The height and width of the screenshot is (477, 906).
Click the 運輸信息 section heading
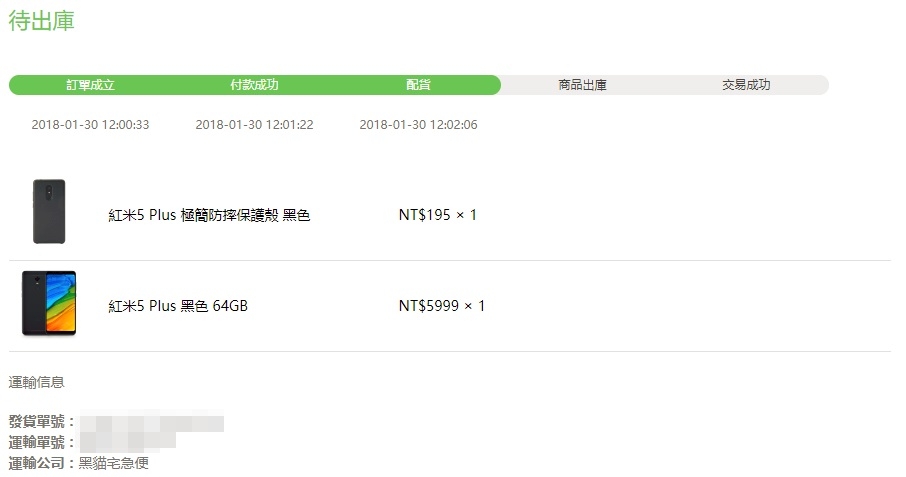[x=36, y=382]
